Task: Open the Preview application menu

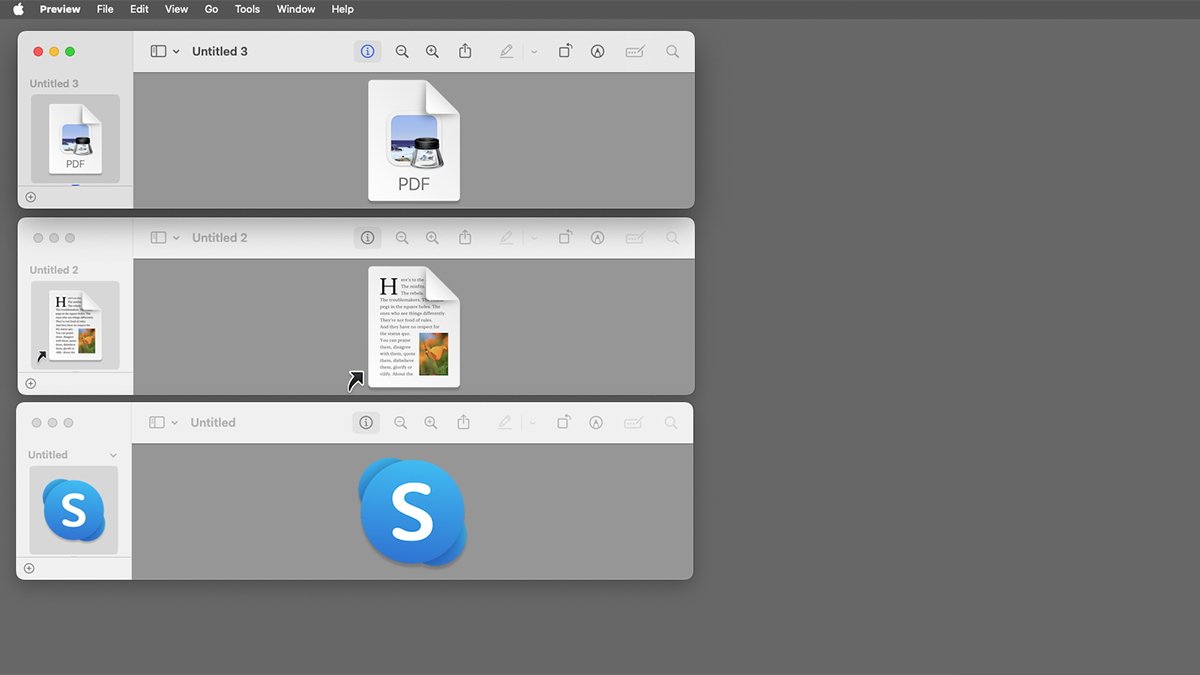Action: (60, 9)
